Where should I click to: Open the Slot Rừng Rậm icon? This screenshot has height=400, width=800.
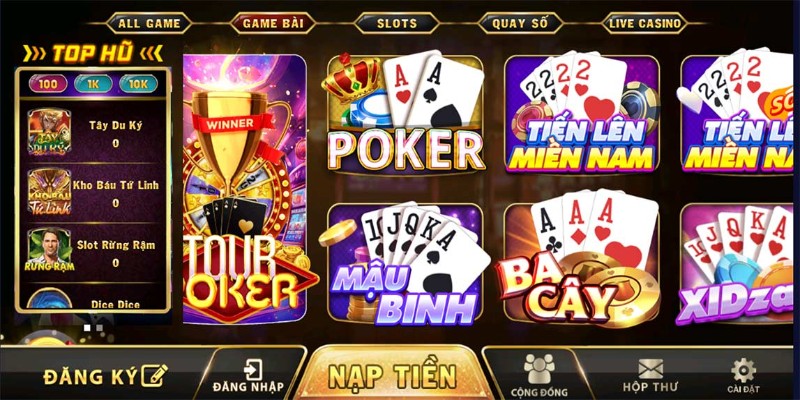(49, 249)
